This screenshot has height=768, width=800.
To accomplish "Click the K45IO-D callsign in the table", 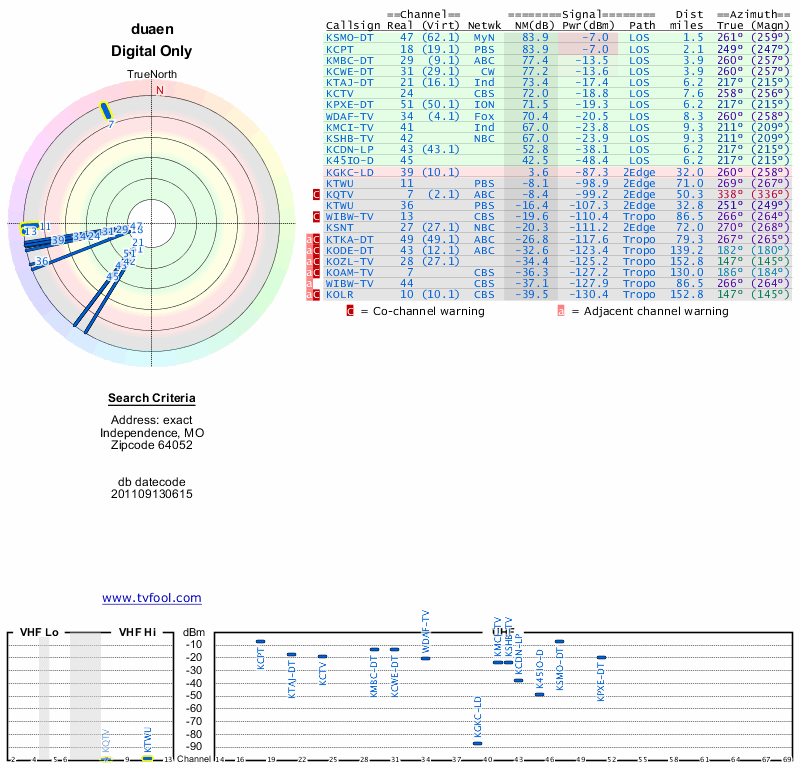I will (349, 160).
